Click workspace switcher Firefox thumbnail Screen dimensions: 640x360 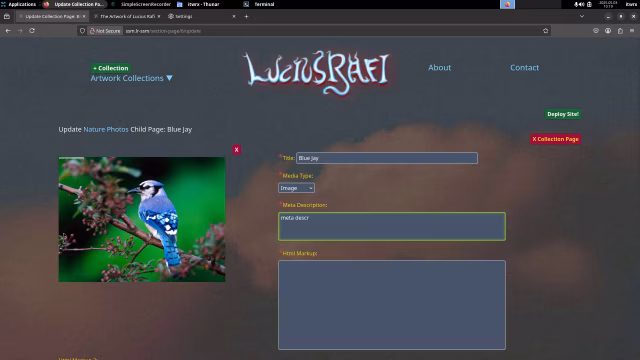(507, 4)
